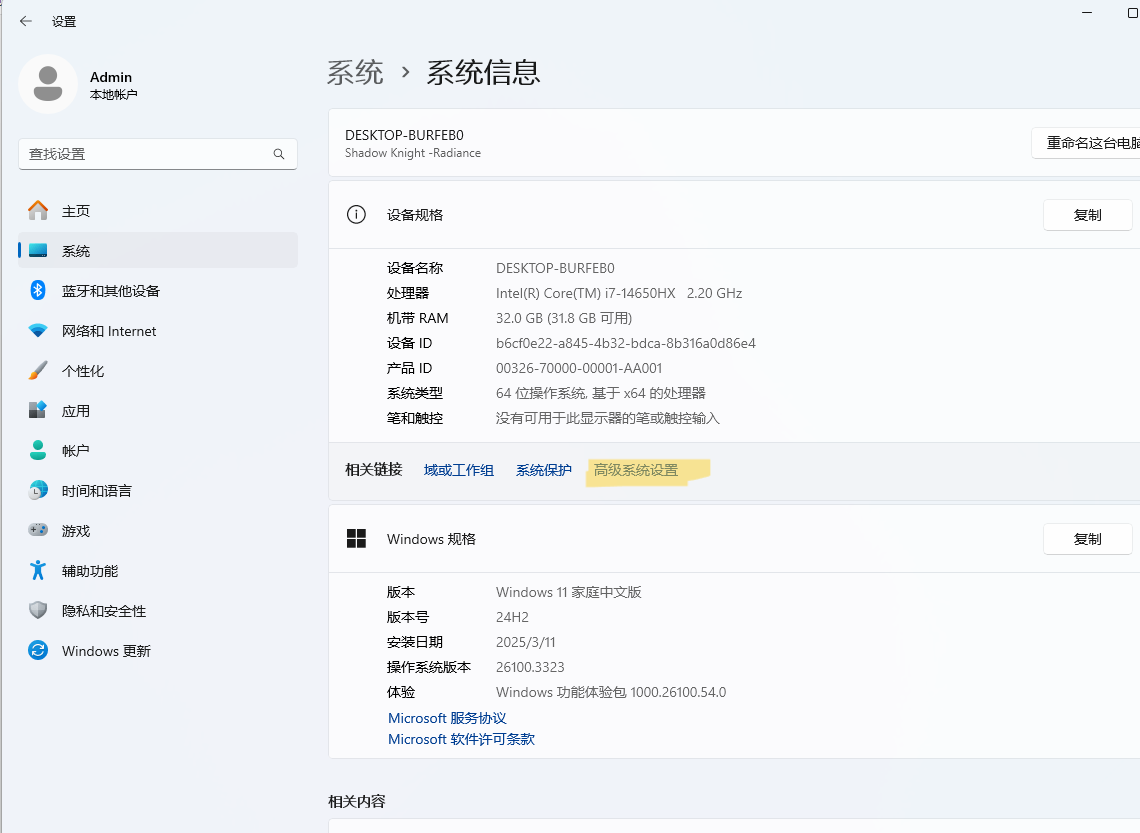Click the search magnifier icon
This screenshot has height=833, width=1140.
click(x=278, y=154)
